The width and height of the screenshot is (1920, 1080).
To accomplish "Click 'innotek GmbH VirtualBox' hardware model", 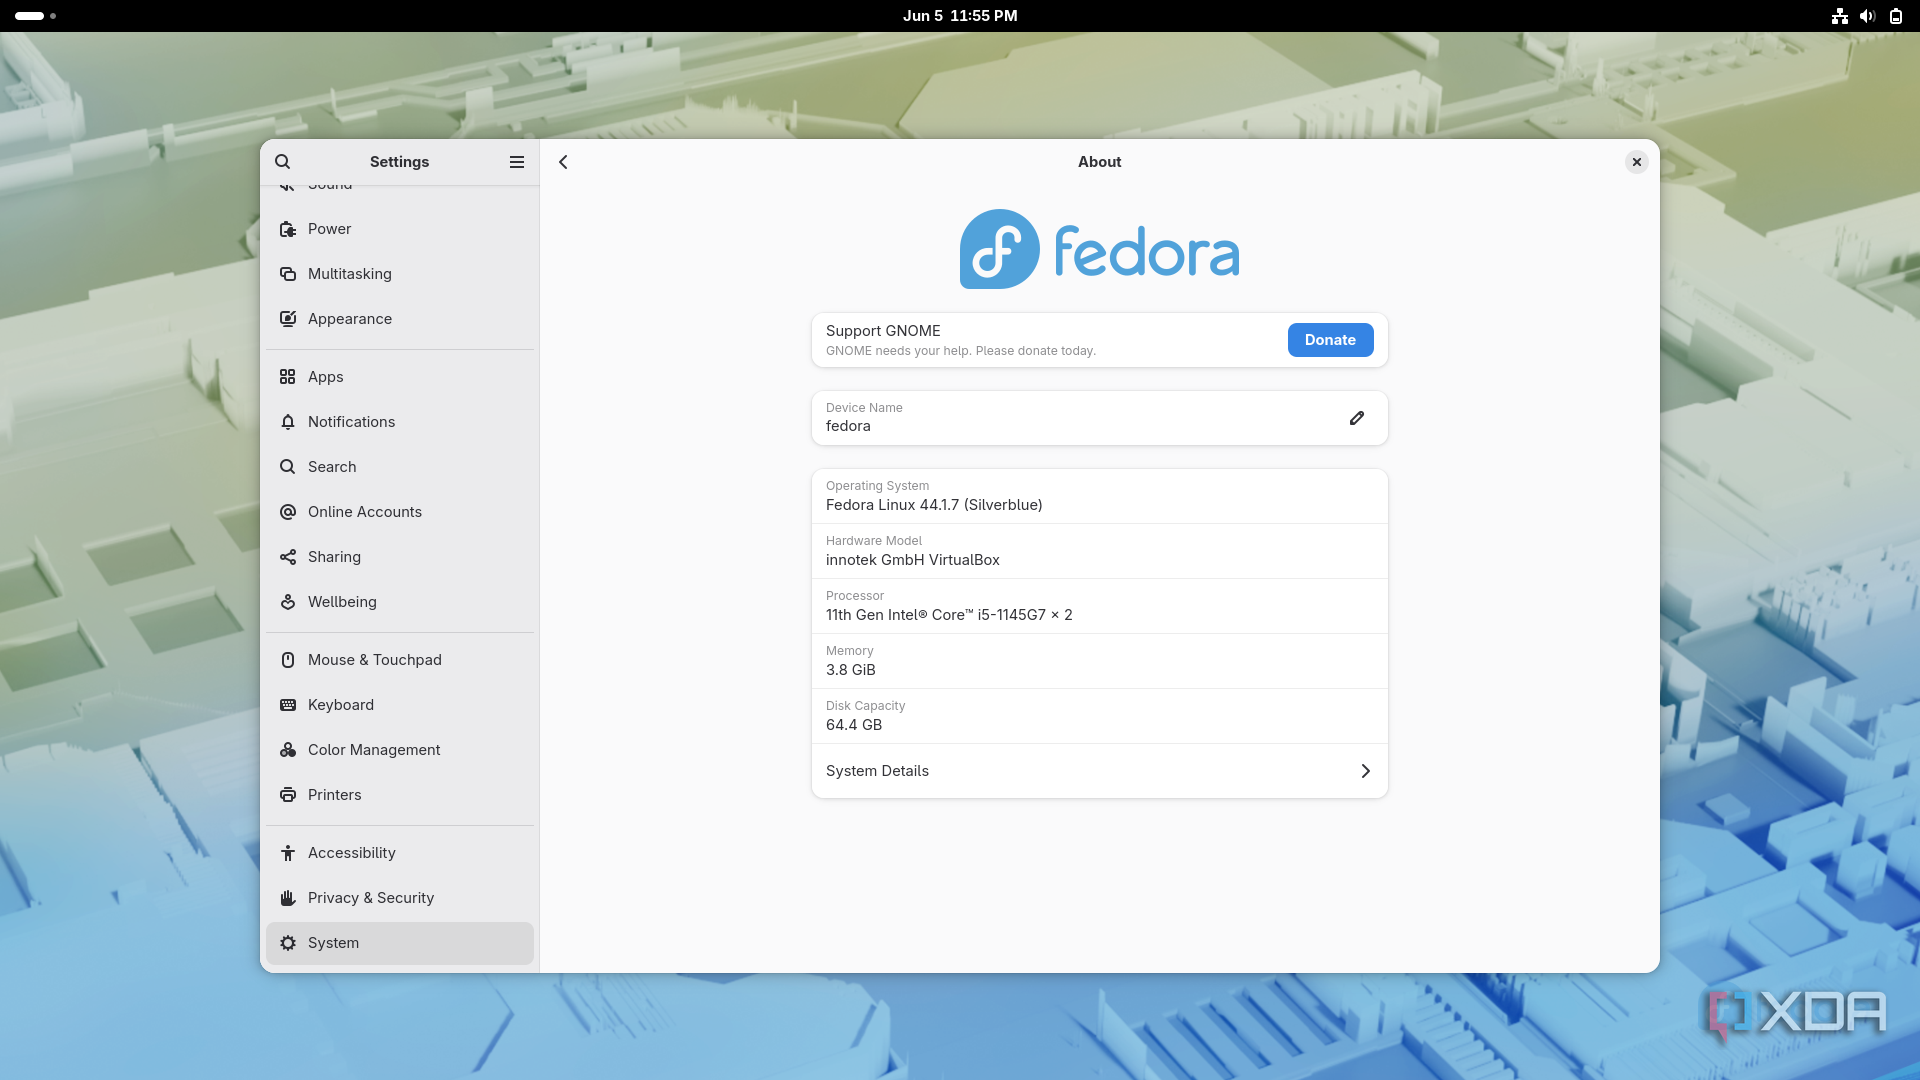I will point(913,560).
